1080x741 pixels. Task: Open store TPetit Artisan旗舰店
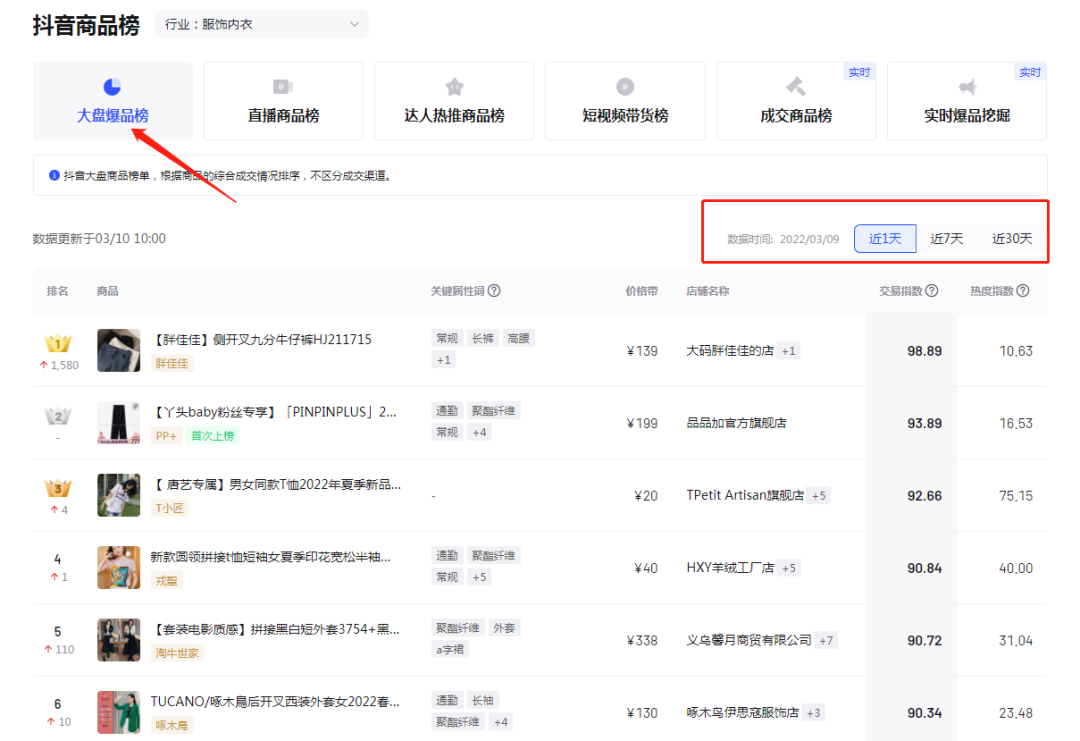[745, 495]
